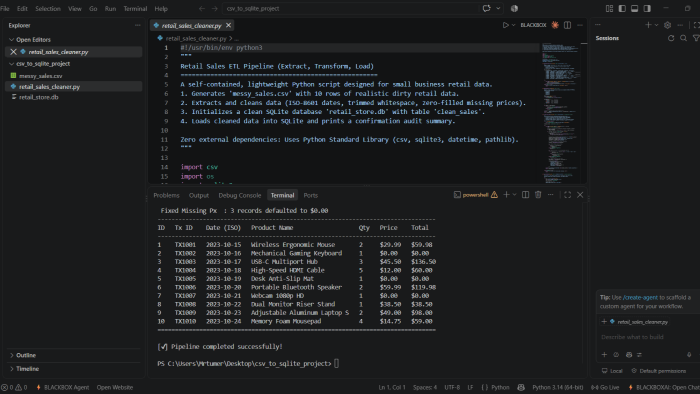This screenshot has width=700, height=394.
Task: Click the round globe icon in title bar
Action: point(514,8)
